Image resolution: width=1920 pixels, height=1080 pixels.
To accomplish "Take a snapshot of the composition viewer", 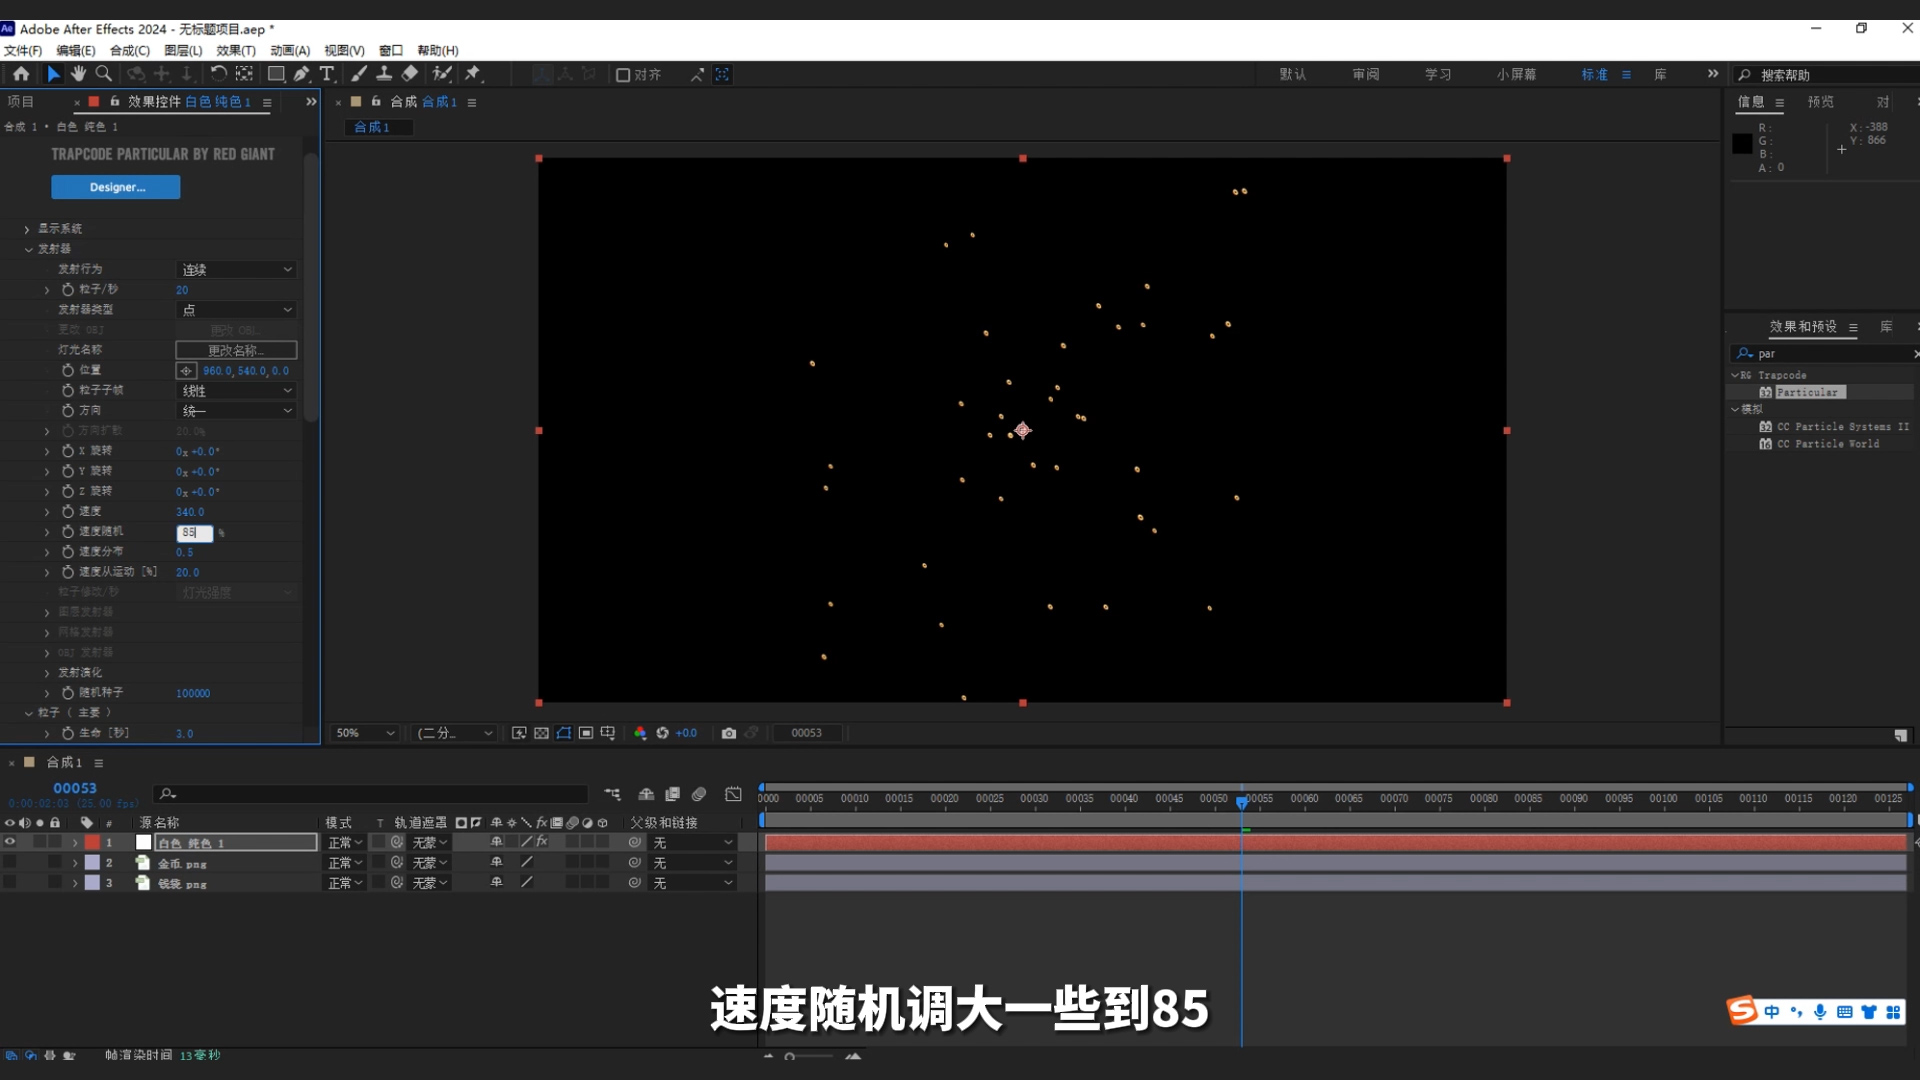I will pos(729,732).
